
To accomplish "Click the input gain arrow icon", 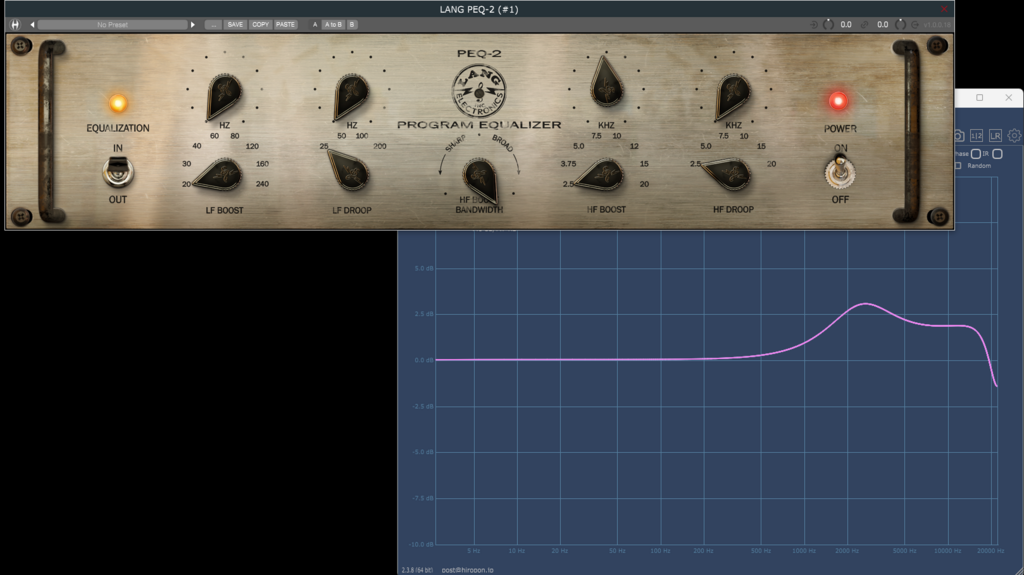I will tap(814, 25).
